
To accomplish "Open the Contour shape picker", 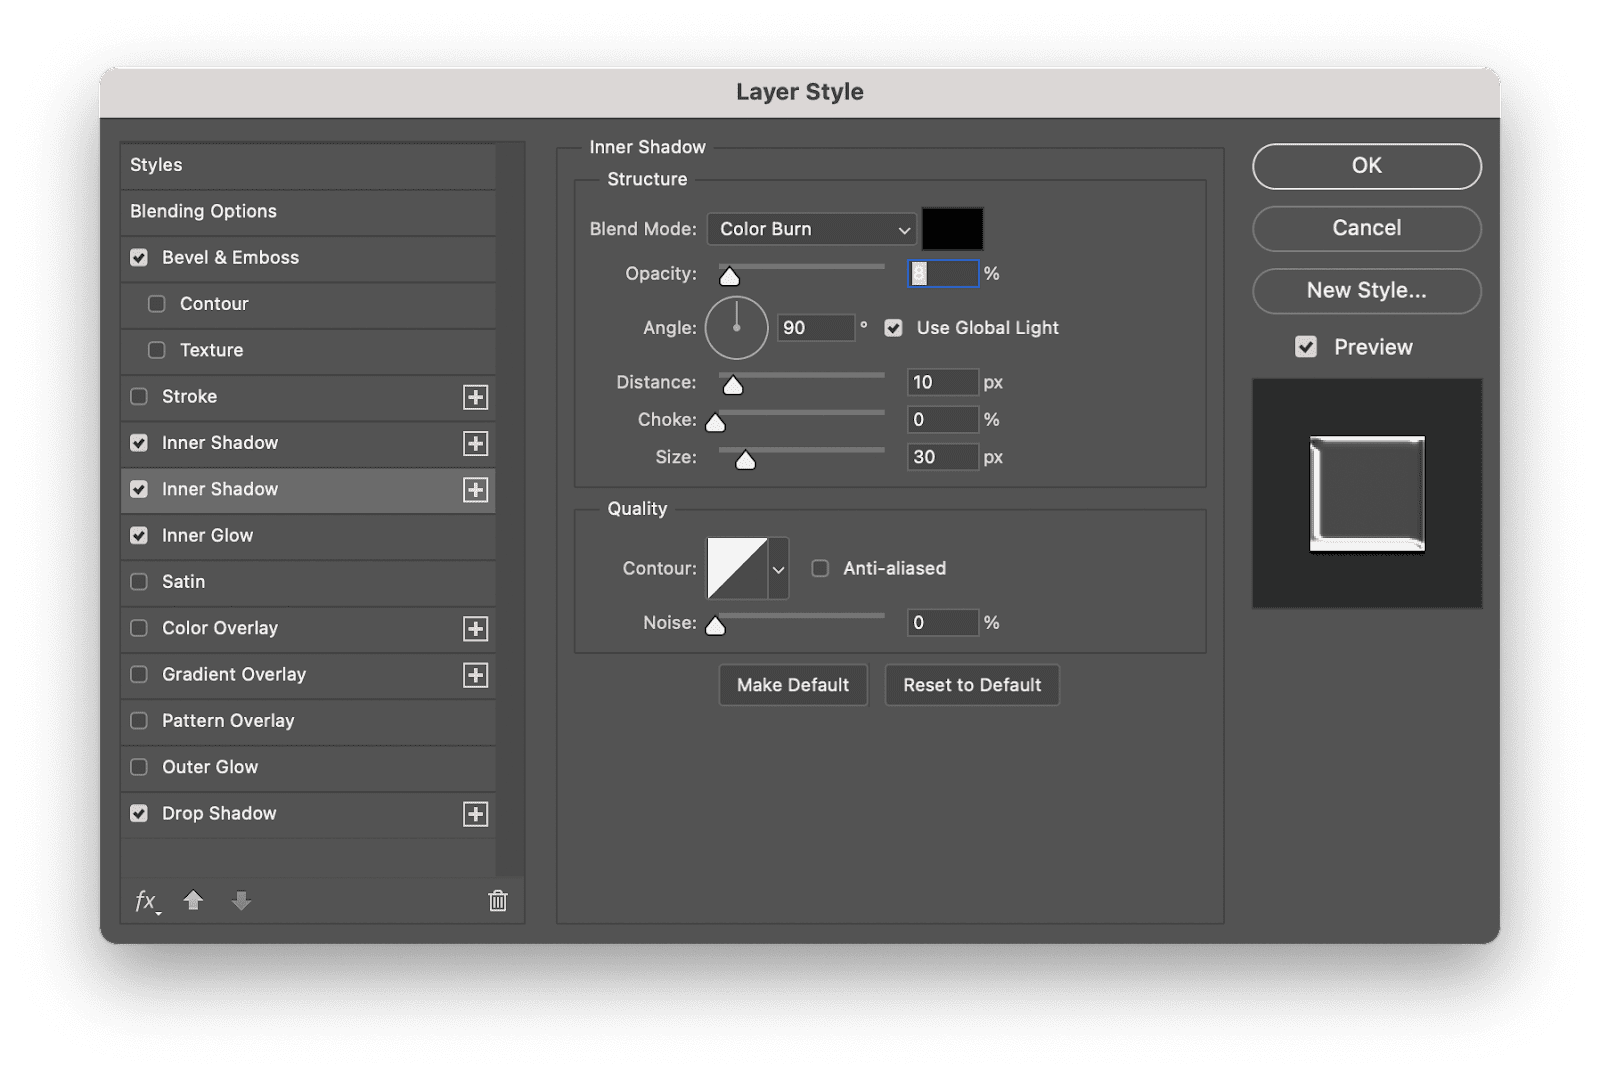I will [x=779, y=568].
